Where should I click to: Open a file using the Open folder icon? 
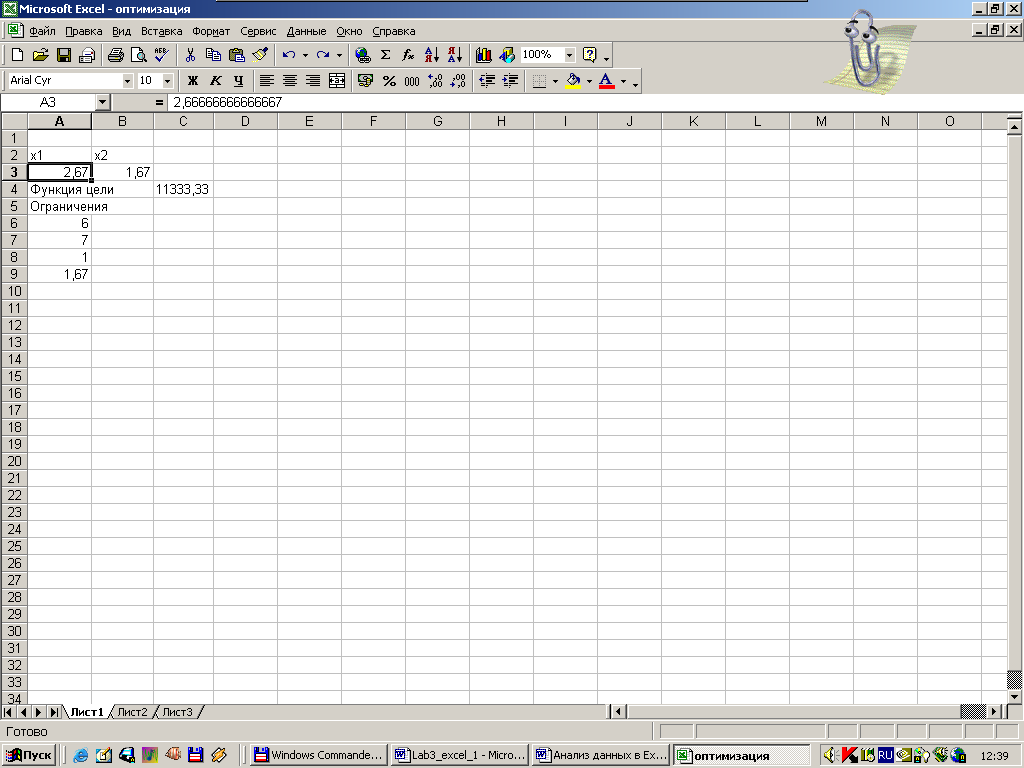click(x=40, y=55)
